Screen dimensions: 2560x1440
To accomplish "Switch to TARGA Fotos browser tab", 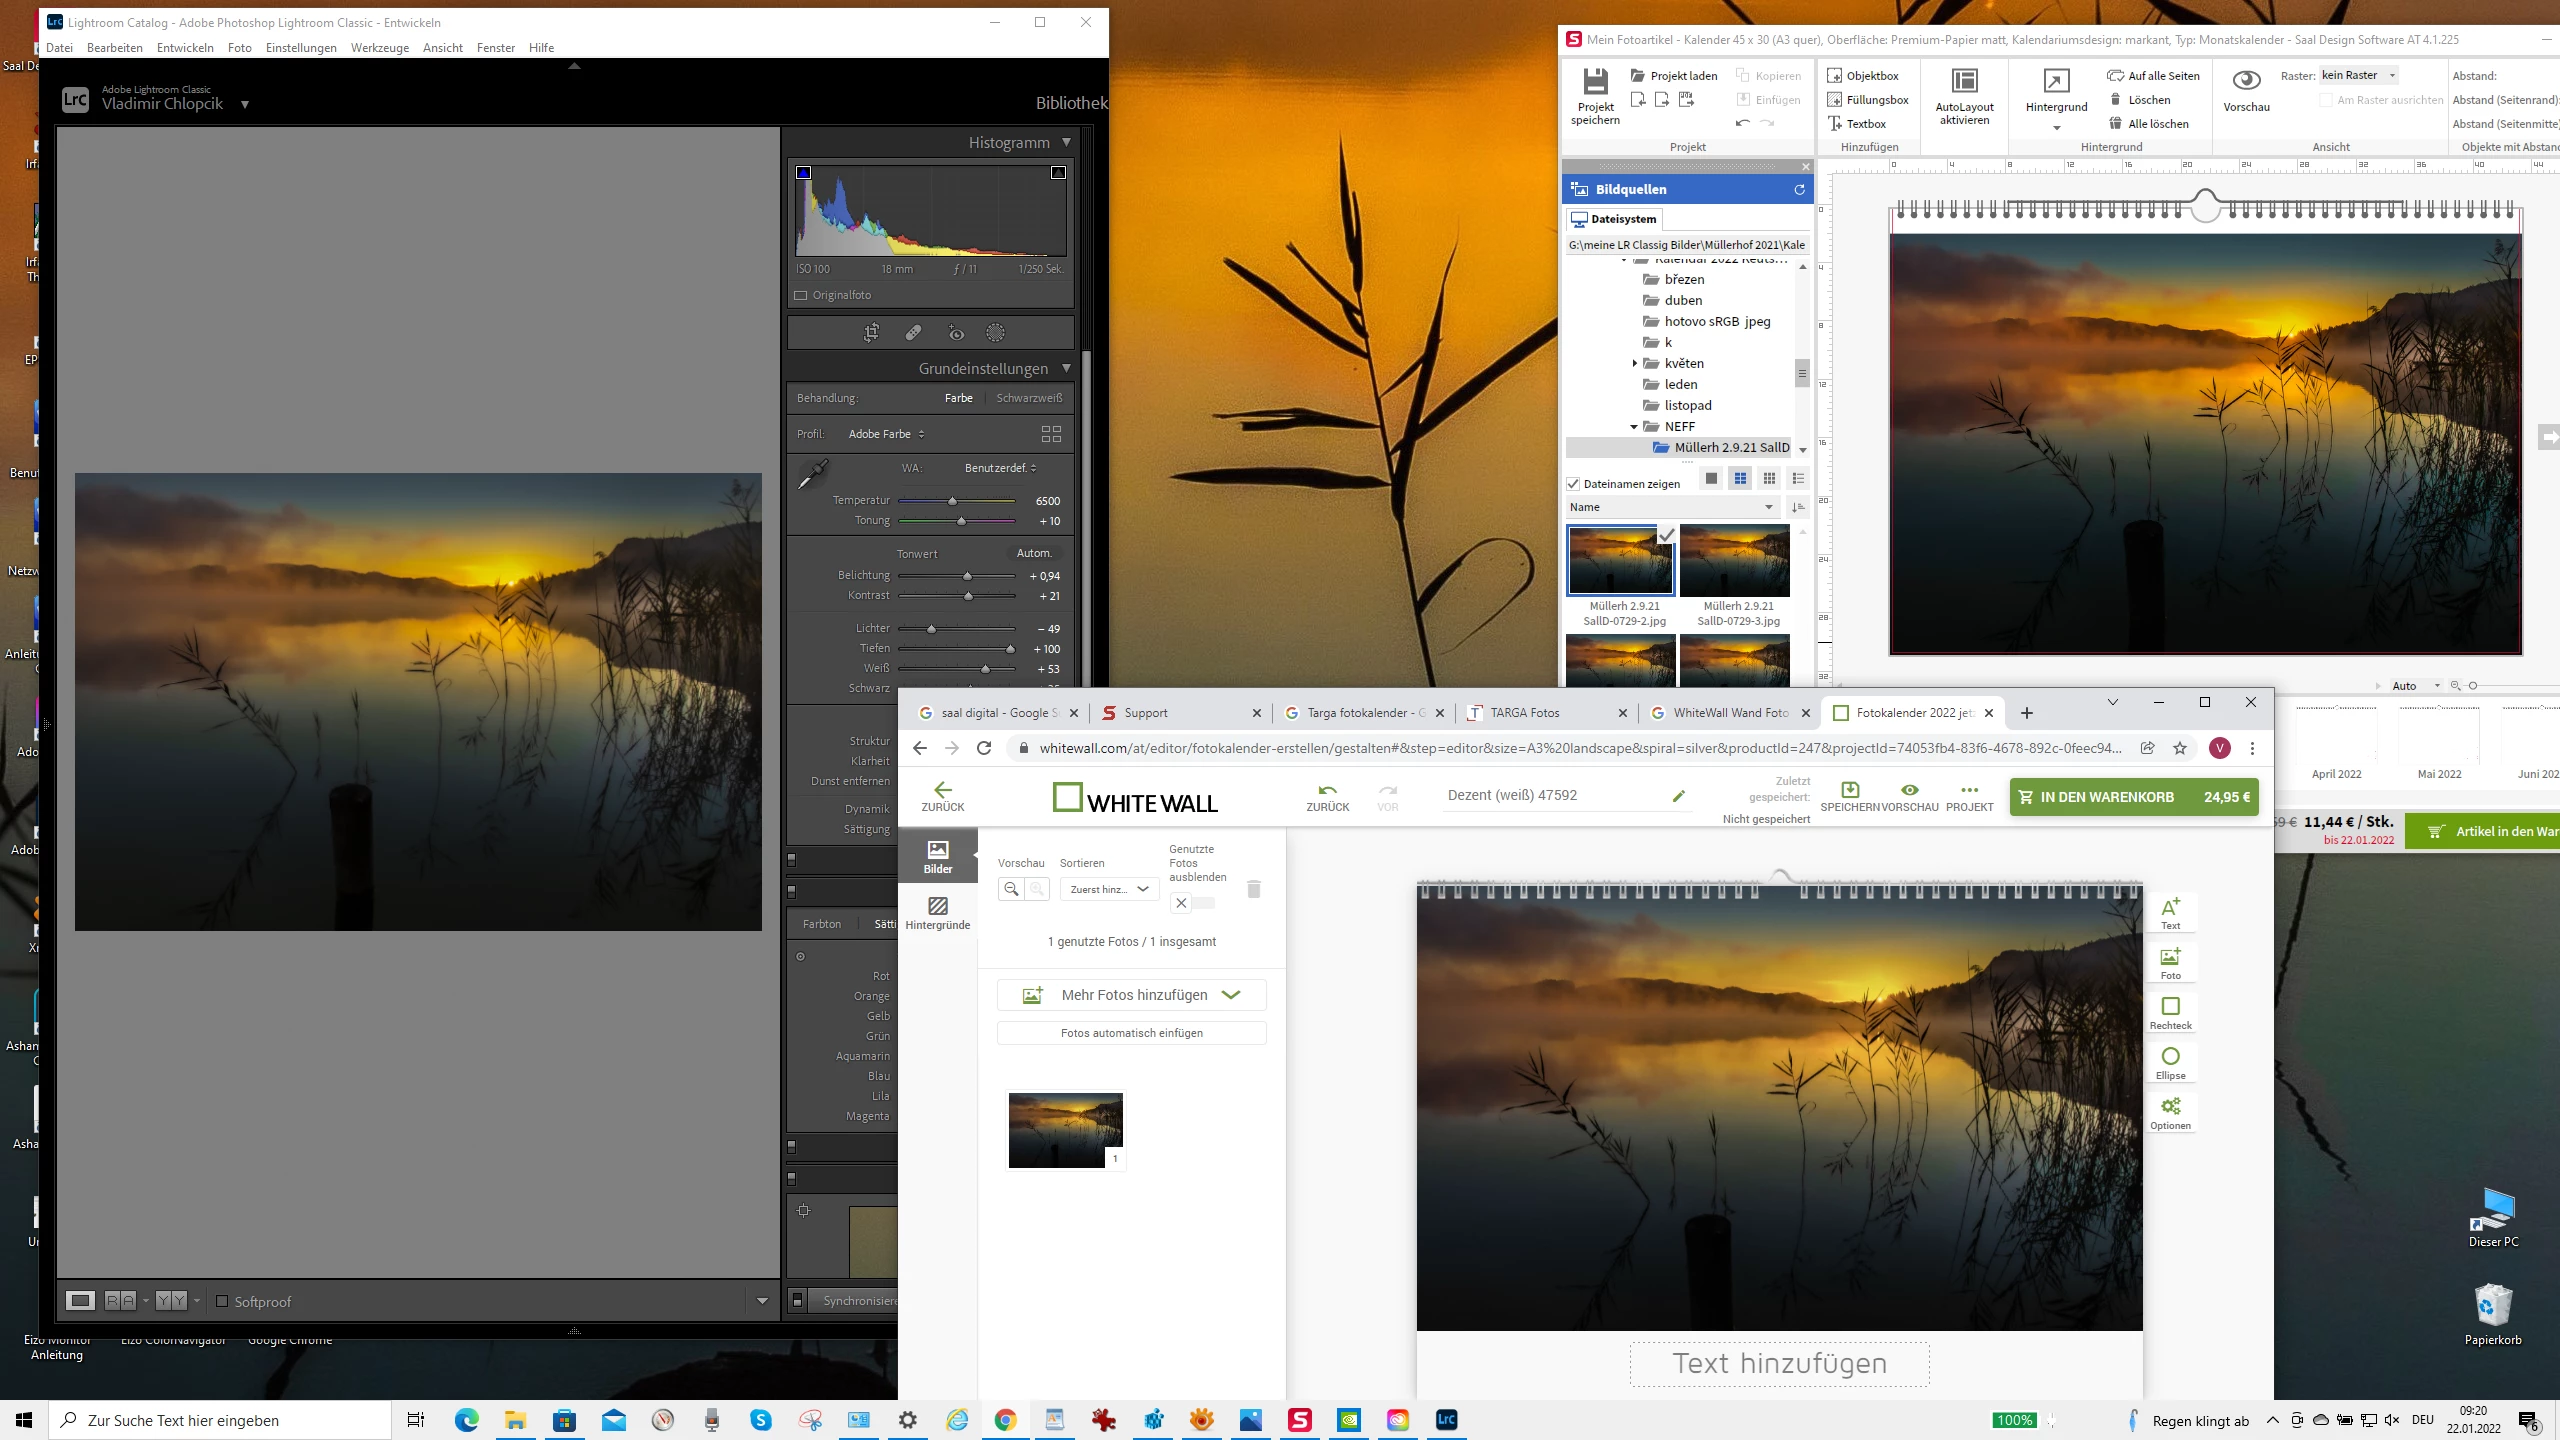I will 1524,713.
